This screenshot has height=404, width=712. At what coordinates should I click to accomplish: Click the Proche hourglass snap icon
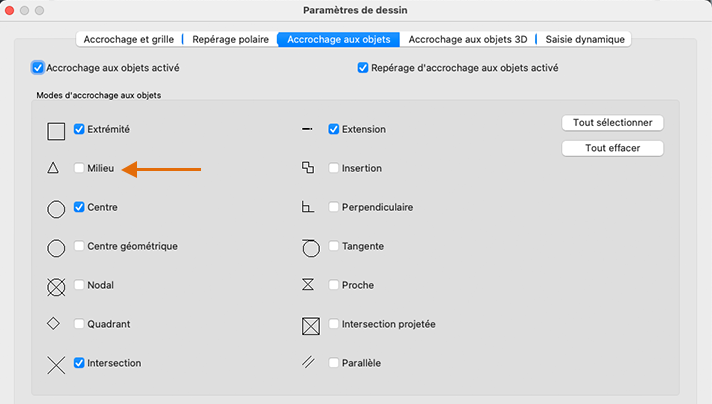[x=308, y=285]
